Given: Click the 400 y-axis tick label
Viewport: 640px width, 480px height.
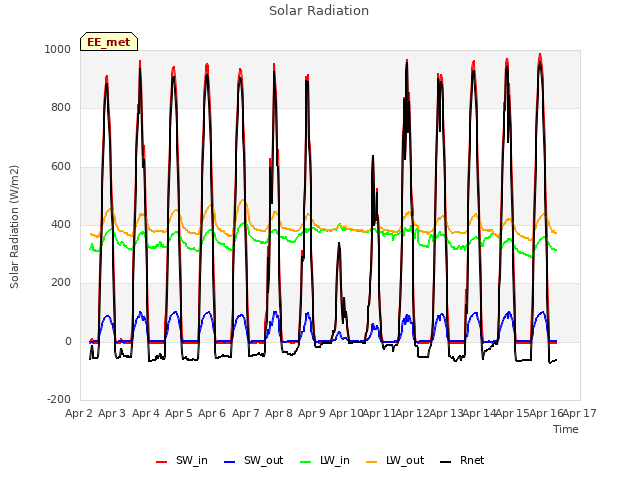Looking at the screenshot, I should pyautogui.click(x=61, y=224).
